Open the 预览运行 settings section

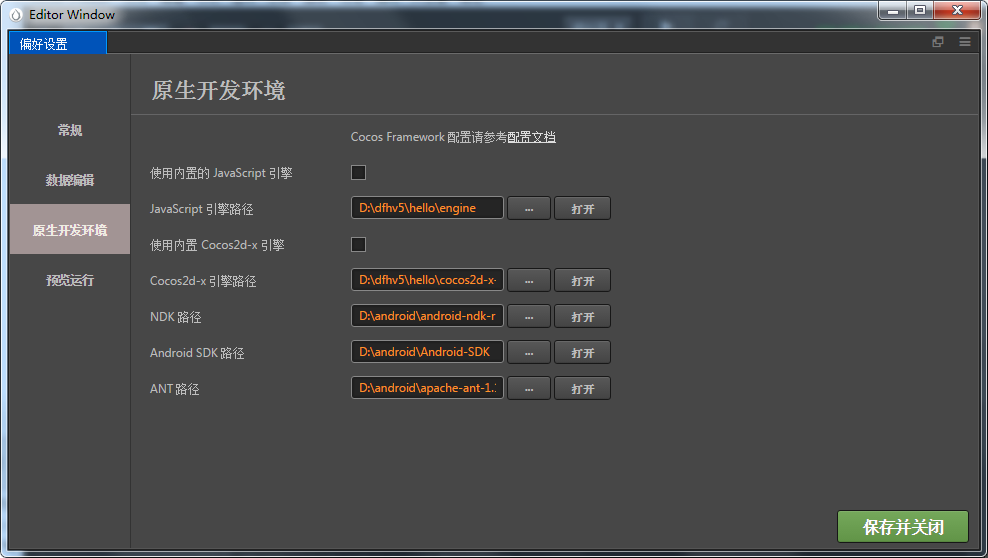point(70,280)
